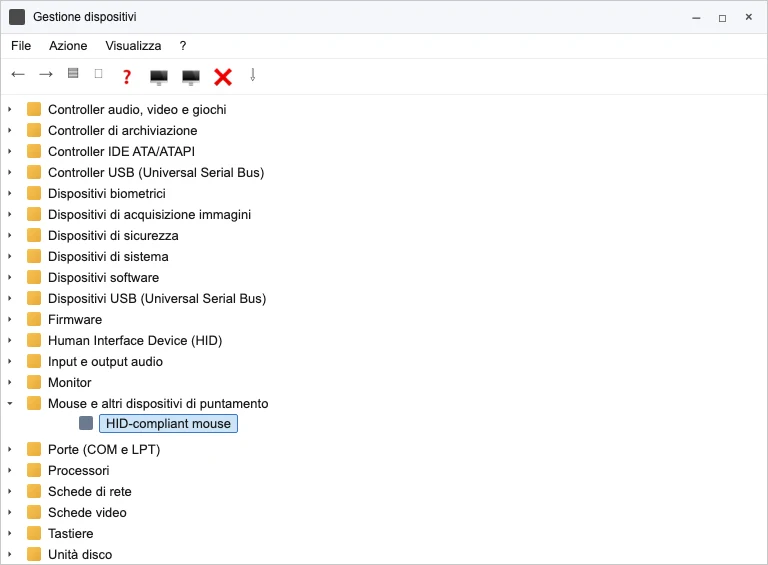Click the Input e output audio folder icon

(34, 361)
